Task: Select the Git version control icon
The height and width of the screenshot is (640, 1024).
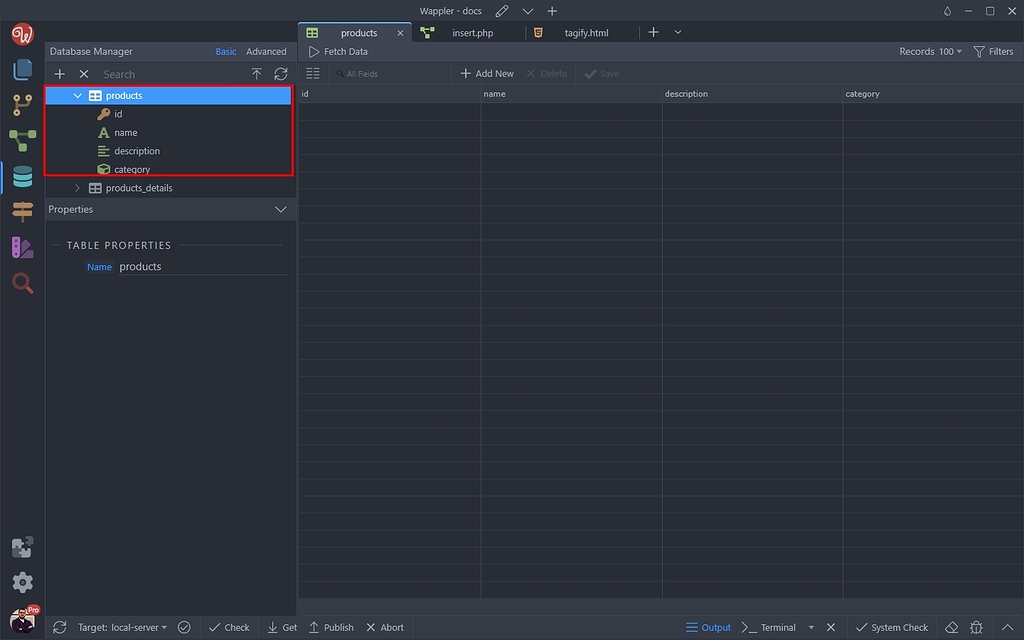Action: pyautogui.click(x=22, y=104)
